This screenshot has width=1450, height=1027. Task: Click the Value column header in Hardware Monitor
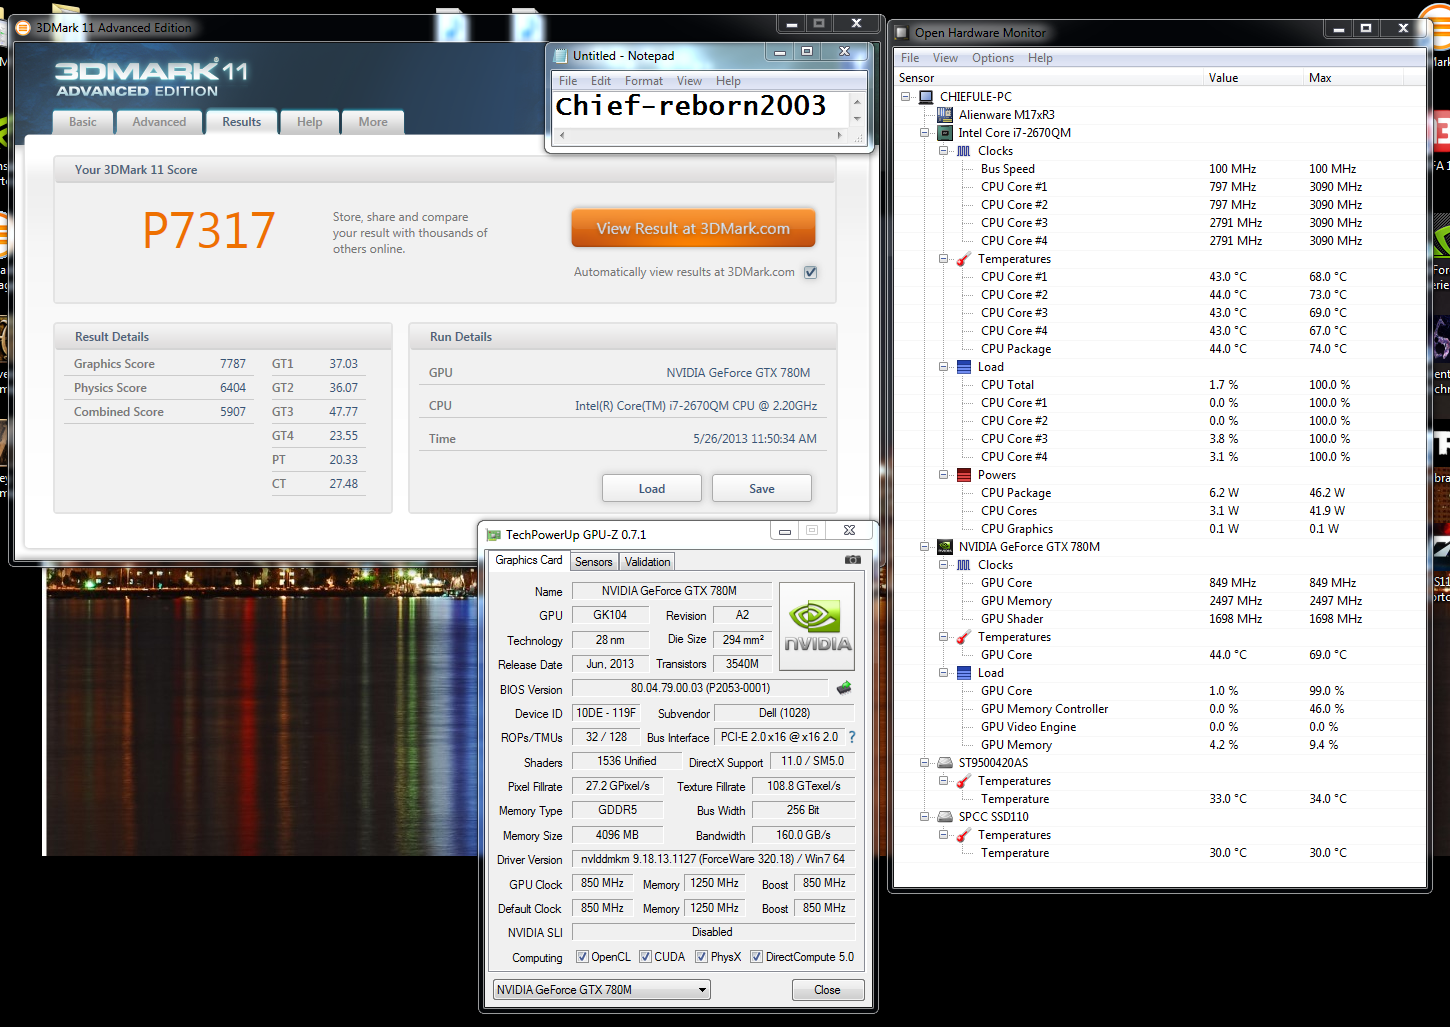coord(1253,78)
